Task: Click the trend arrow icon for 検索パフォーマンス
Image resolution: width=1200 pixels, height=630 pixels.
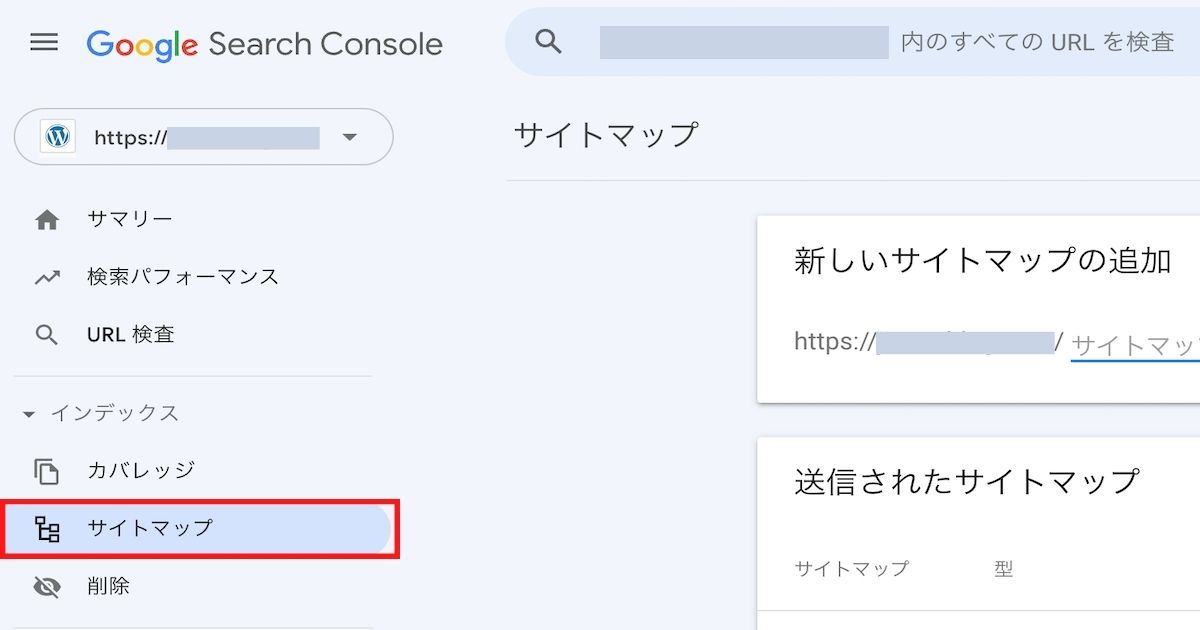Action: tap(47, 278)
